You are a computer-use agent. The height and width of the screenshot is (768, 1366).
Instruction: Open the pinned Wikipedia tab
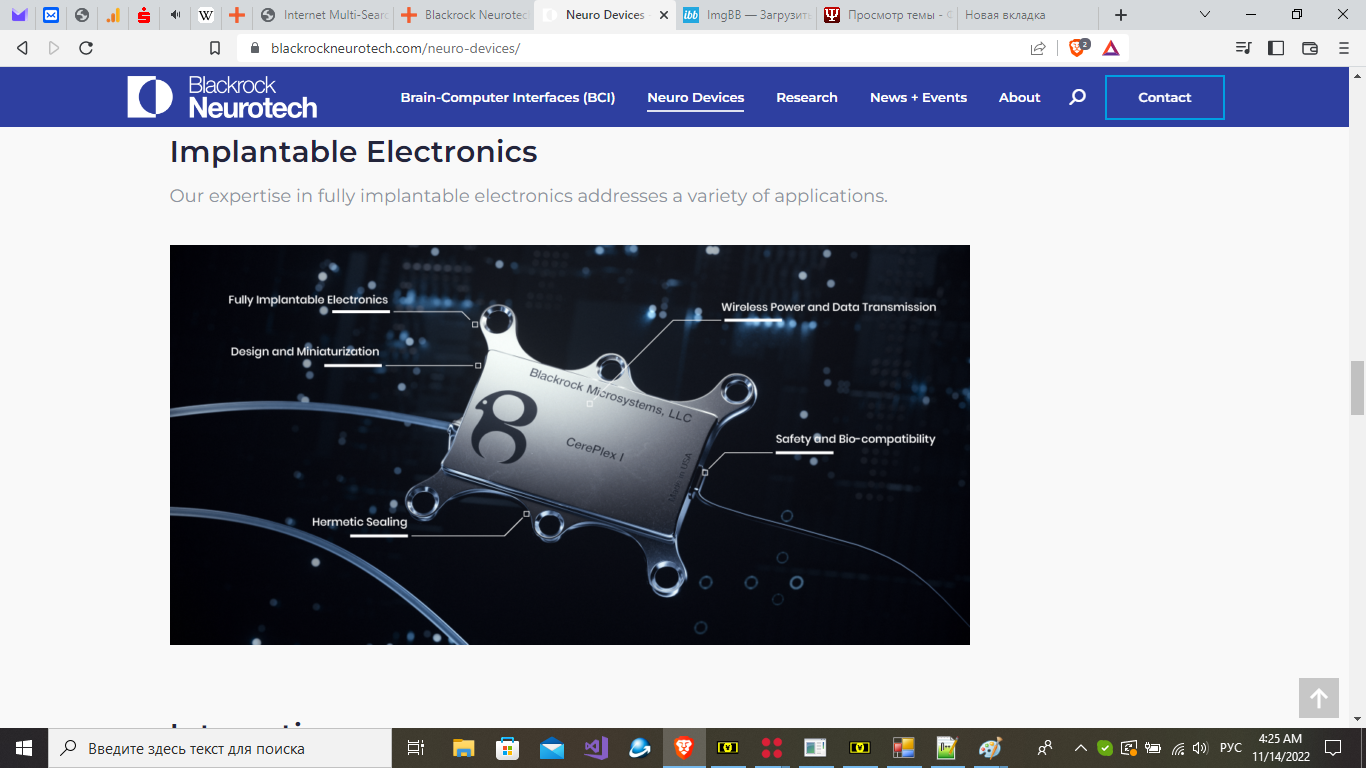click(206, 15)
